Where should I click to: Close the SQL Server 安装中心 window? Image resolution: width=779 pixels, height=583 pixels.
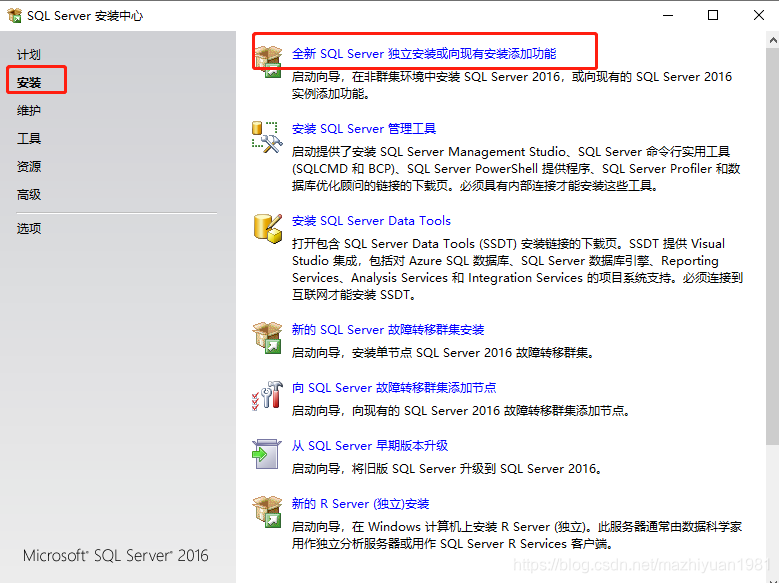(x=759, y=15)
